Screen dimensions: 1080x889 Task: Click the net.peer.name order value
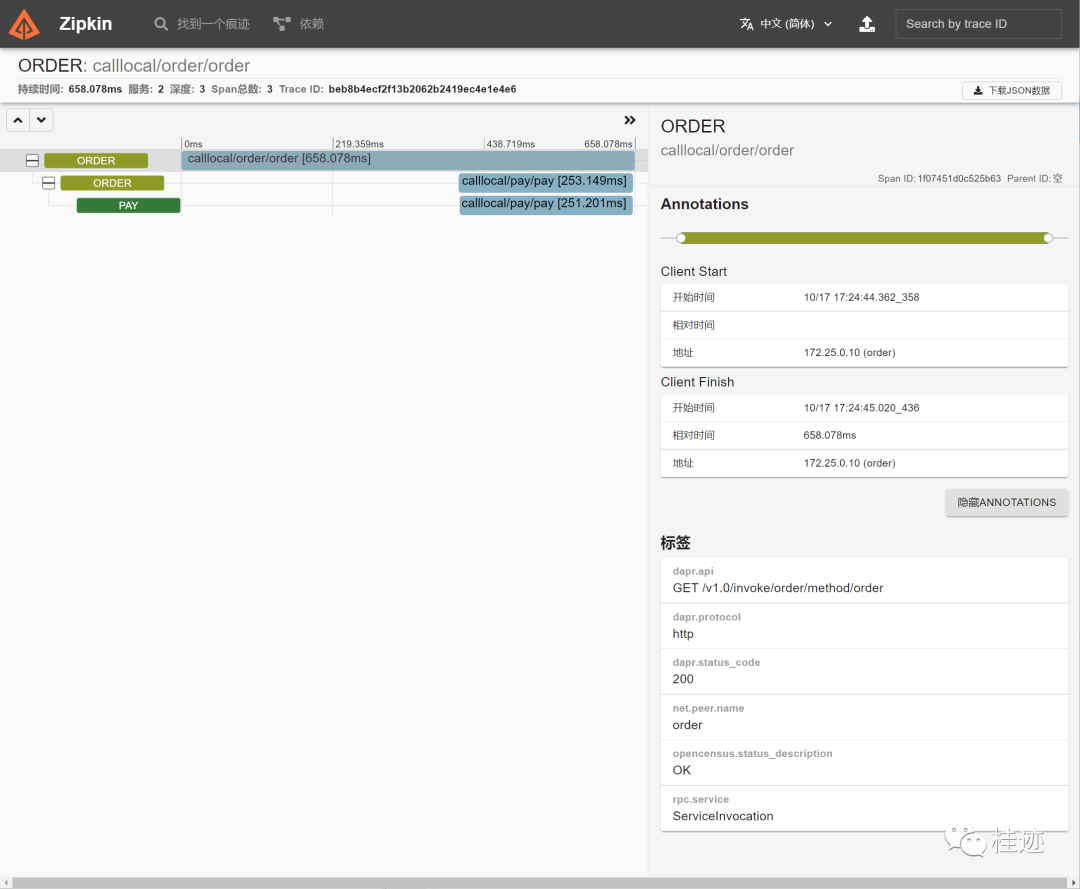click(687, 725)
